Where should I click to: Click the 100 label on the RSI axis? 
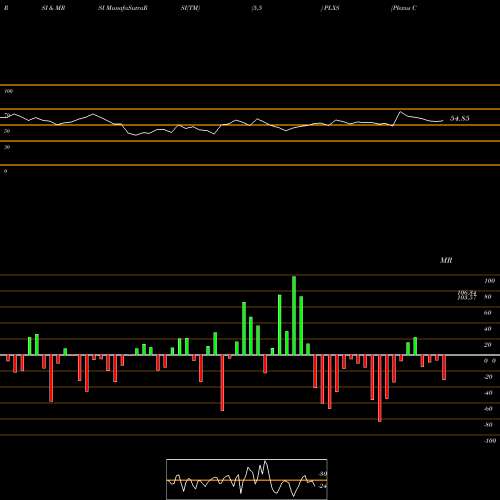pyautogui.click(x=9, y=91)
